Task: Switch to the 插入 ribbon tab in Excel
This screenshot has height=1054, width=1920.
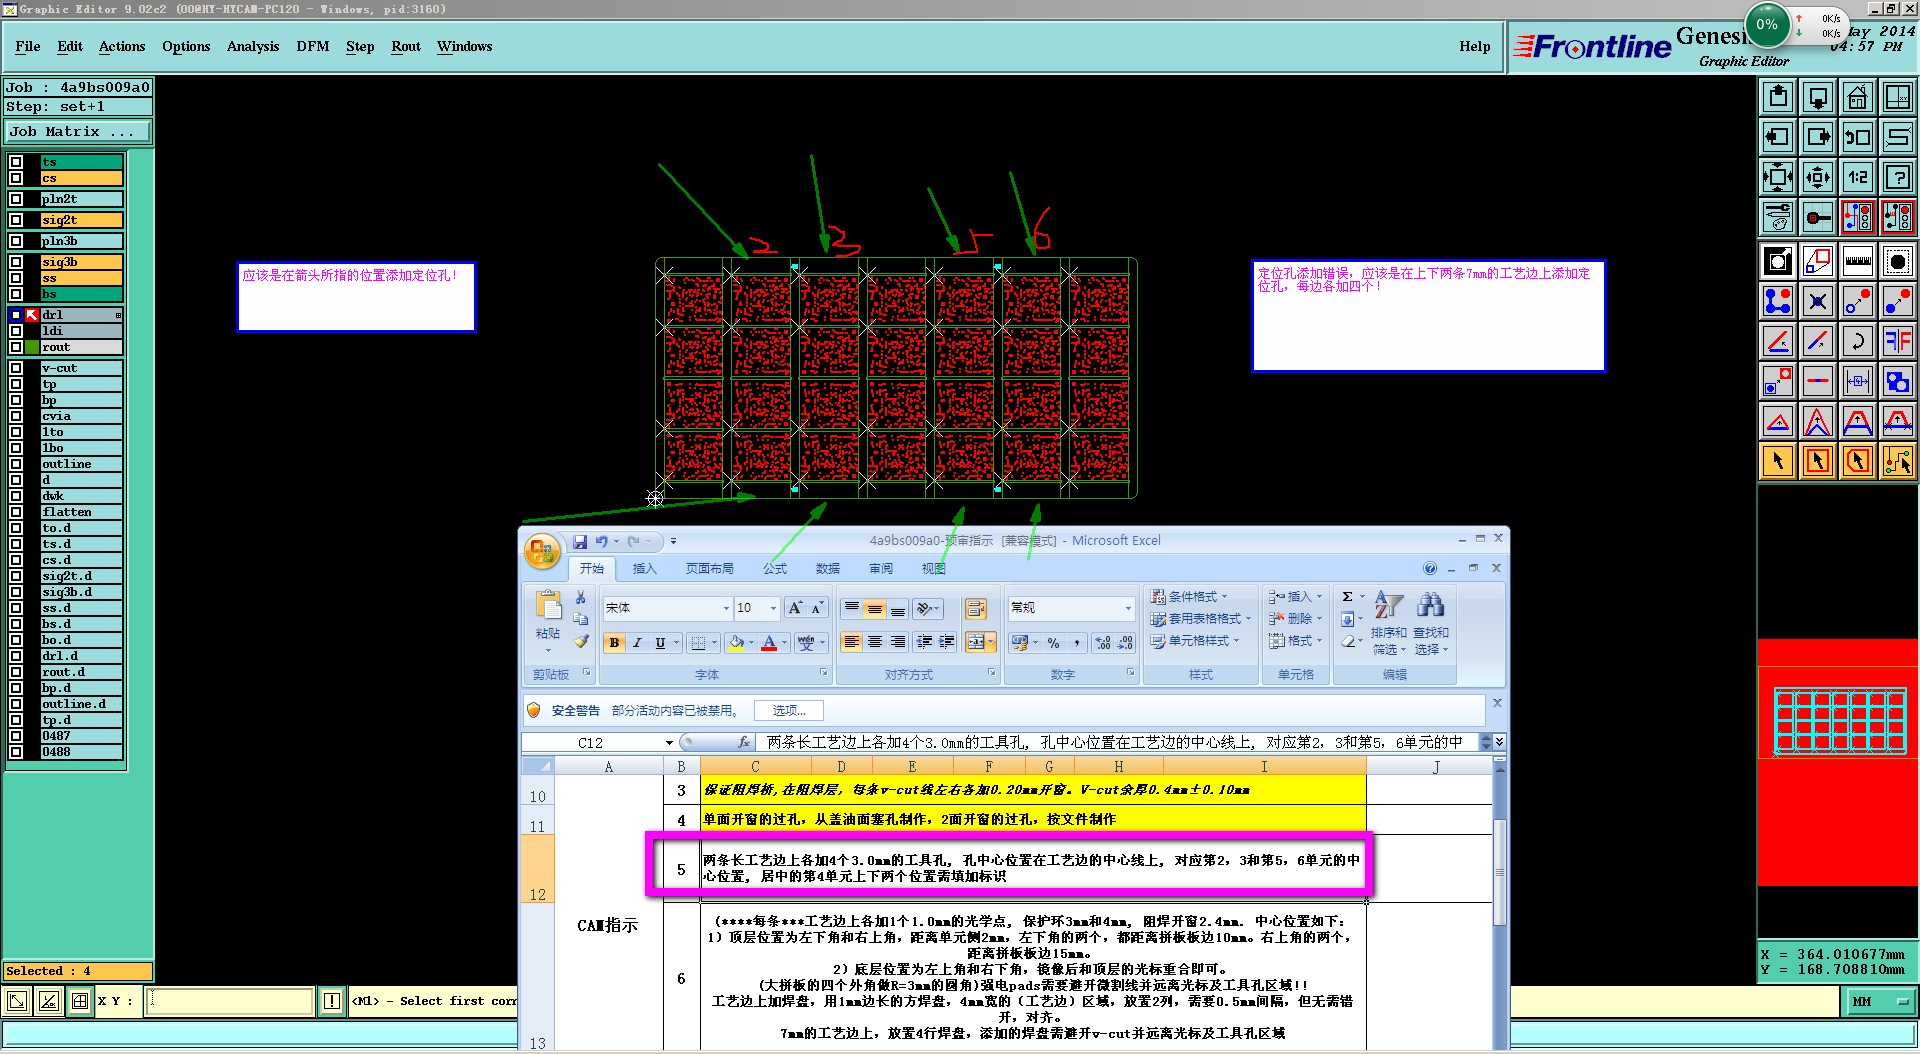Action: 645,568
